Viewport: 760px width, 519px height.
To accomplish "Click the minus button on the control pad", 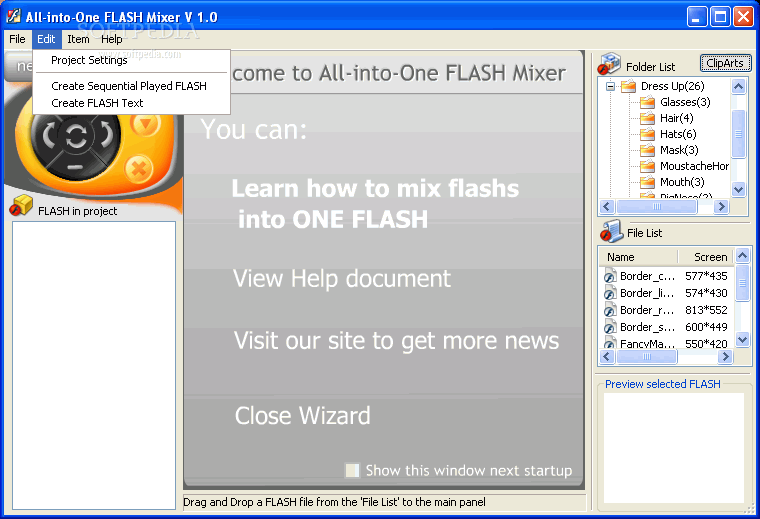I will (75, 167).
